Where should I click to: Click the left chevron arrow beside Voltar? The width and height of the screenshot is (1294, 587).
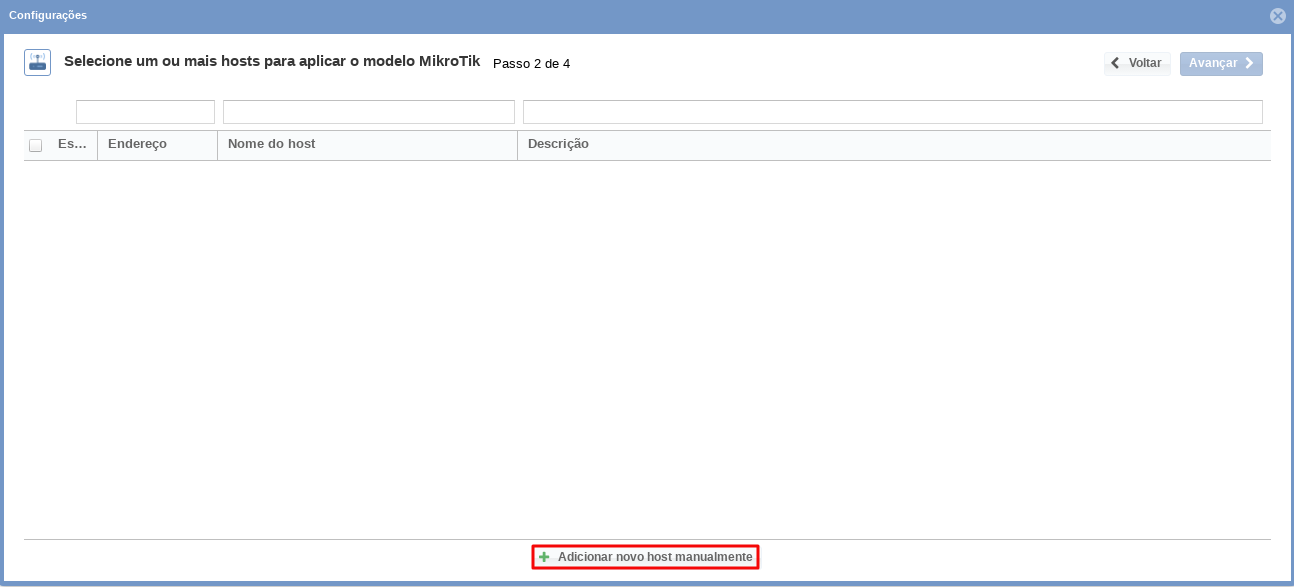[x=1115, y=63]
